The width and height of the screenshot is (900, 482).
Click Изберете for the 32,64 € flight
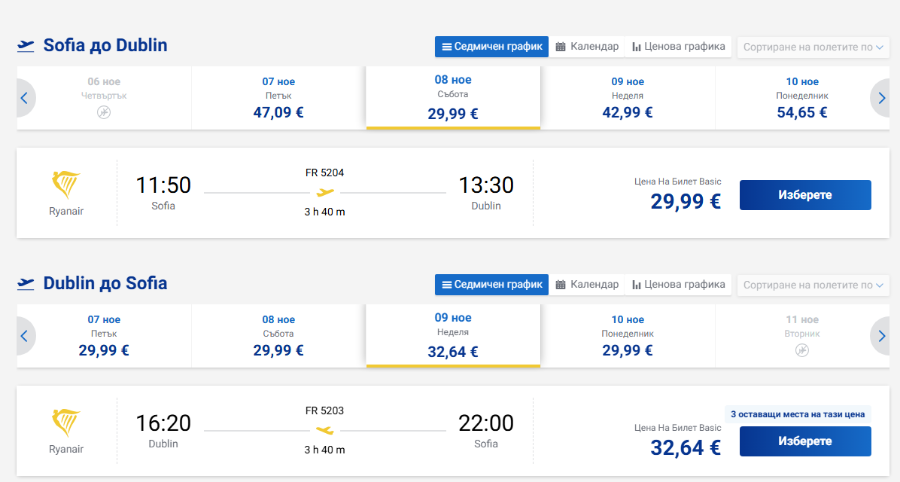(805, 441)
